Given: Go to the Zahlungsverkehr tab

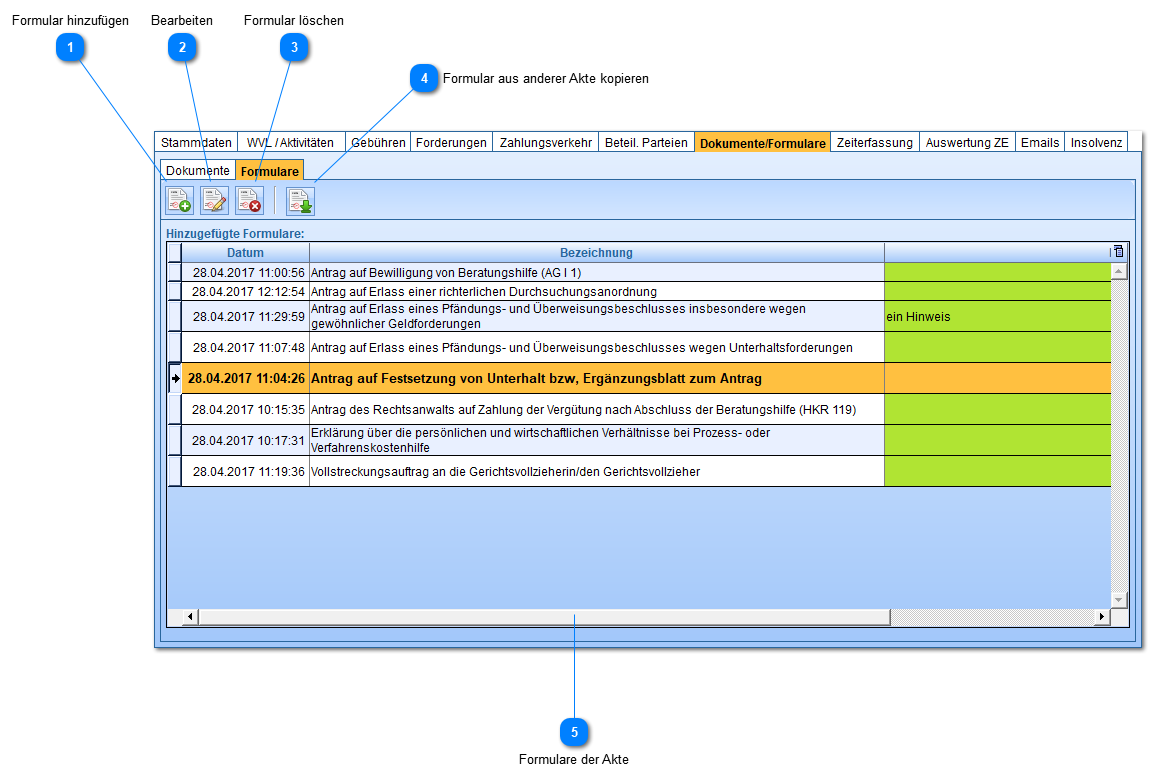Looking at the screenshot, I should pos(546,142).
